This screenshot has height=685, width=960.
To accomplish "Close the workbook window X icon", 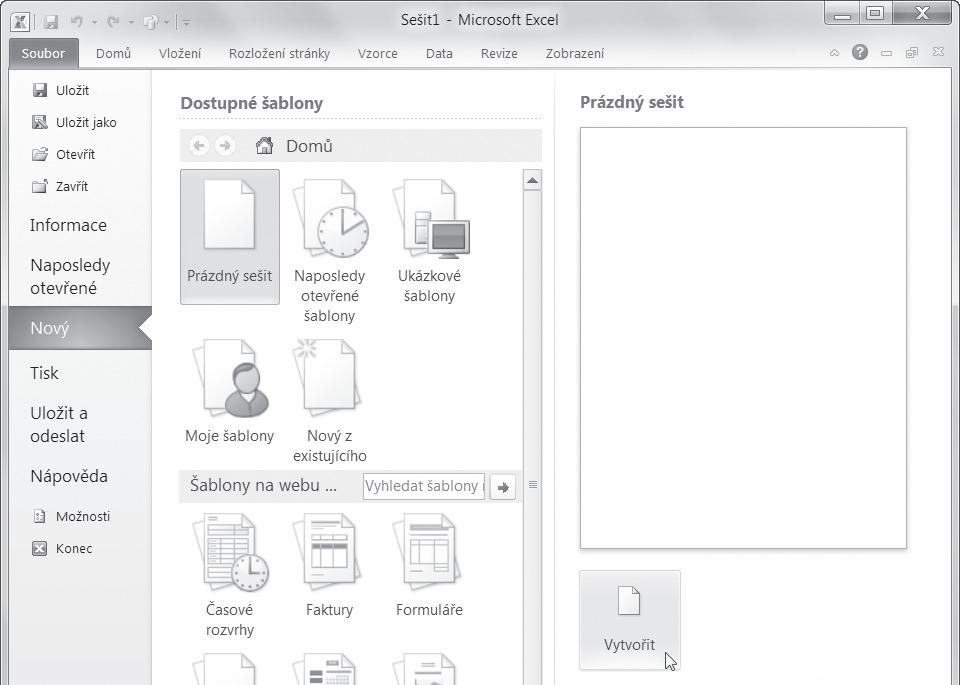I will click(938, 53).
